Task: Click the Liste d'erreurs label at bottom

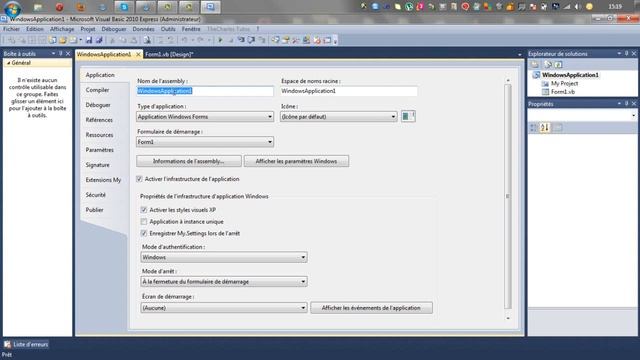Action: [31, 344]
